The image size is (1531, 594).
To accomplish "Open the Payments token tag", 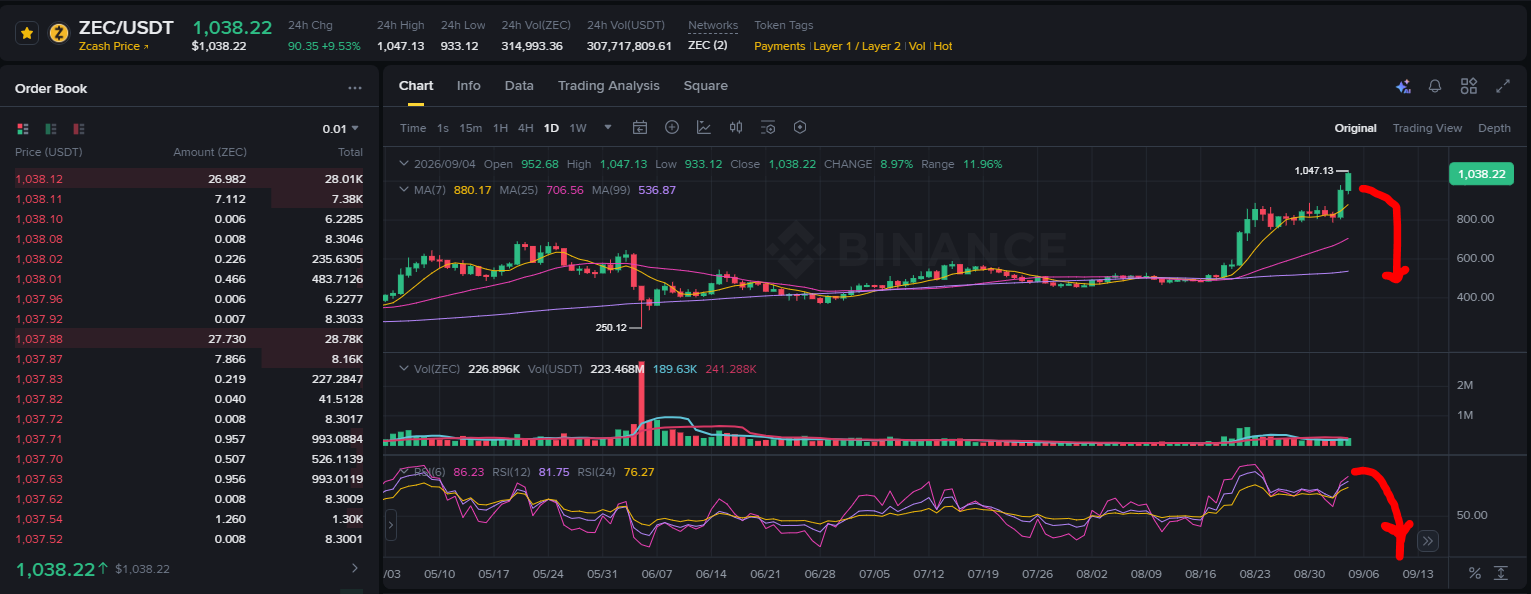I will coord(779,46).
